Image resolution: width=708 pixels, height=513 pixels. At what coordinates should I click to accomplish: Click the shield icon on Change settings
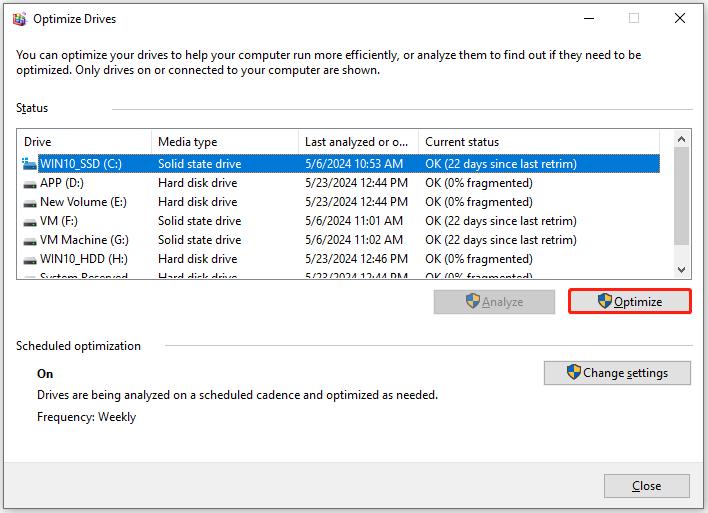point(573,372)
